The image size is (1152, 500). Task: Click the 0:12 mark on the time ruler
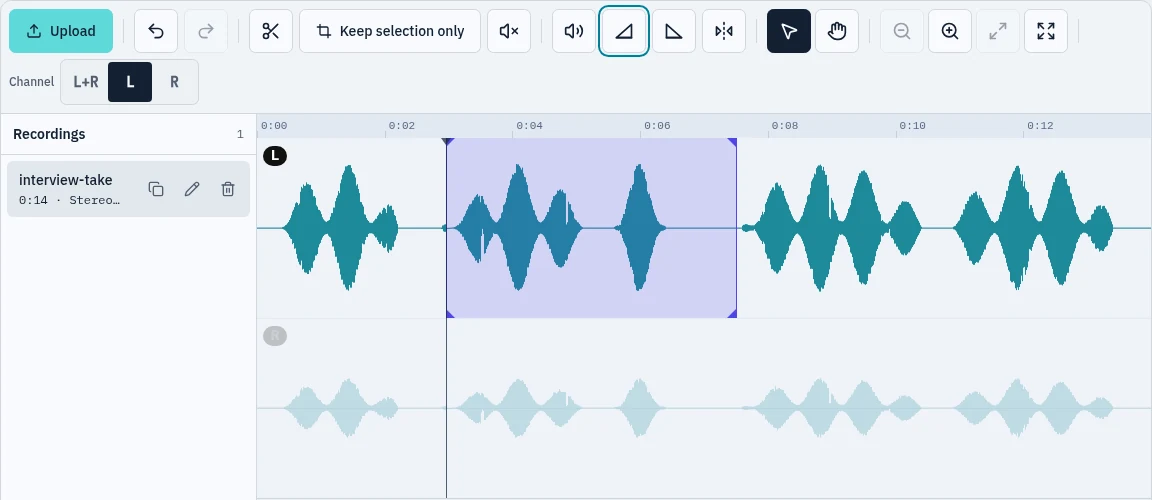(1040, 126)
